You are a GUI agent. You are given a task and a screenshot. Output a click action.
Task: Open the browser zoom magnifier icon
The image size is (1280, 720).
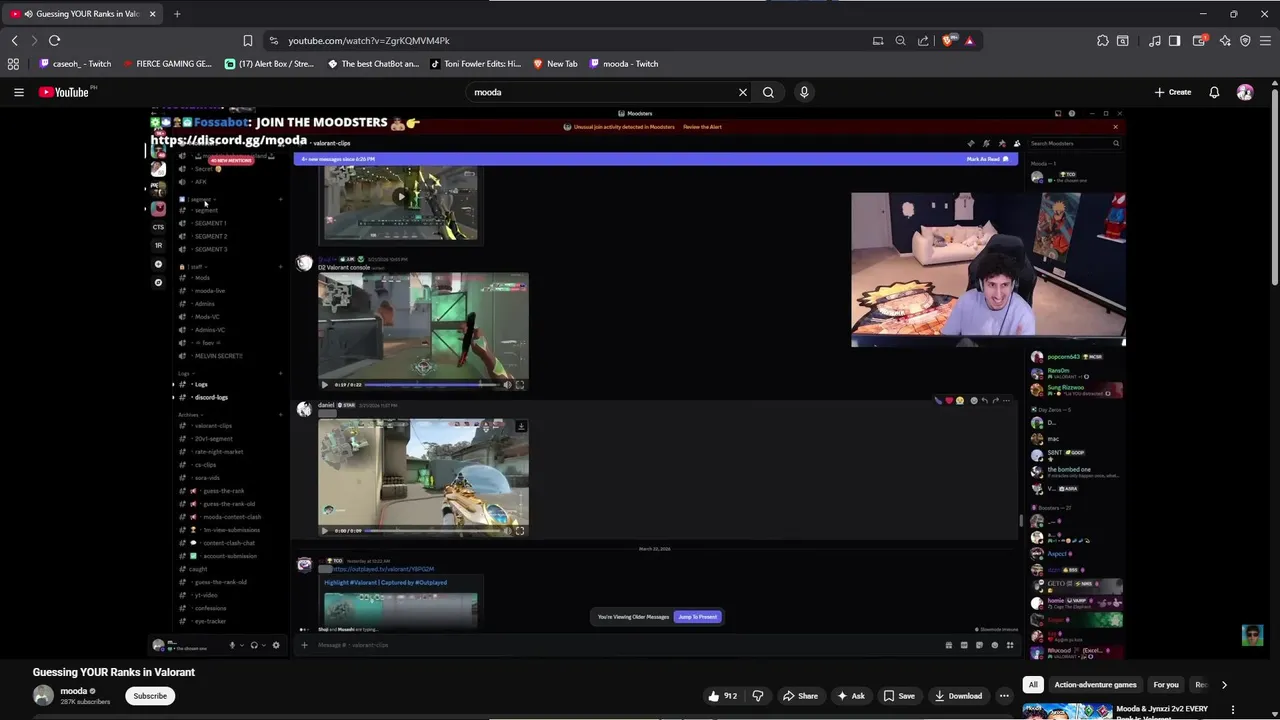click(x=900, y=41)
